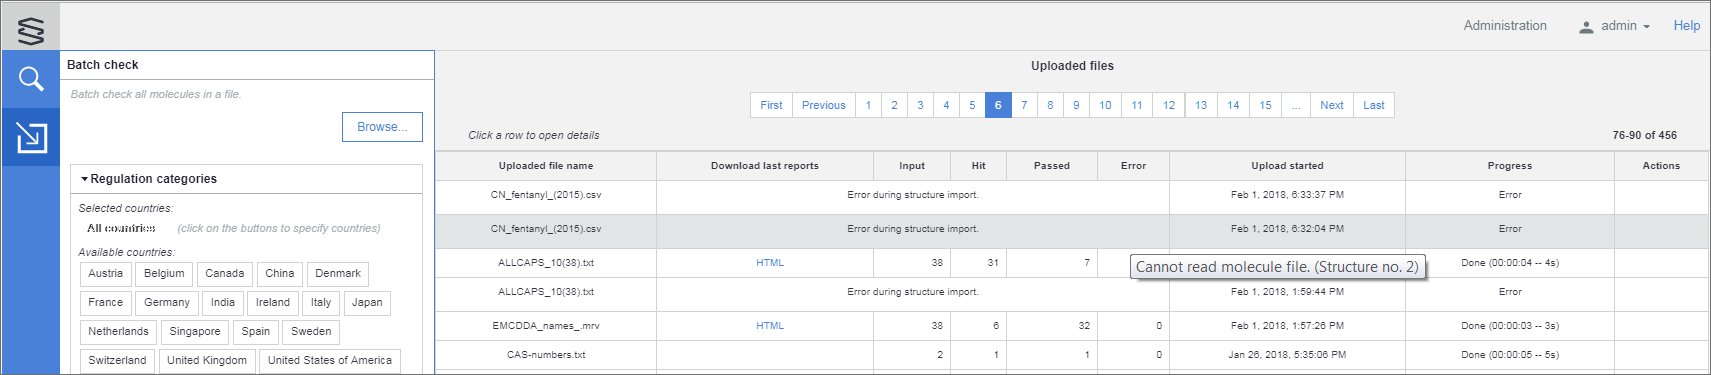Go to page 15

[1265, 105]
